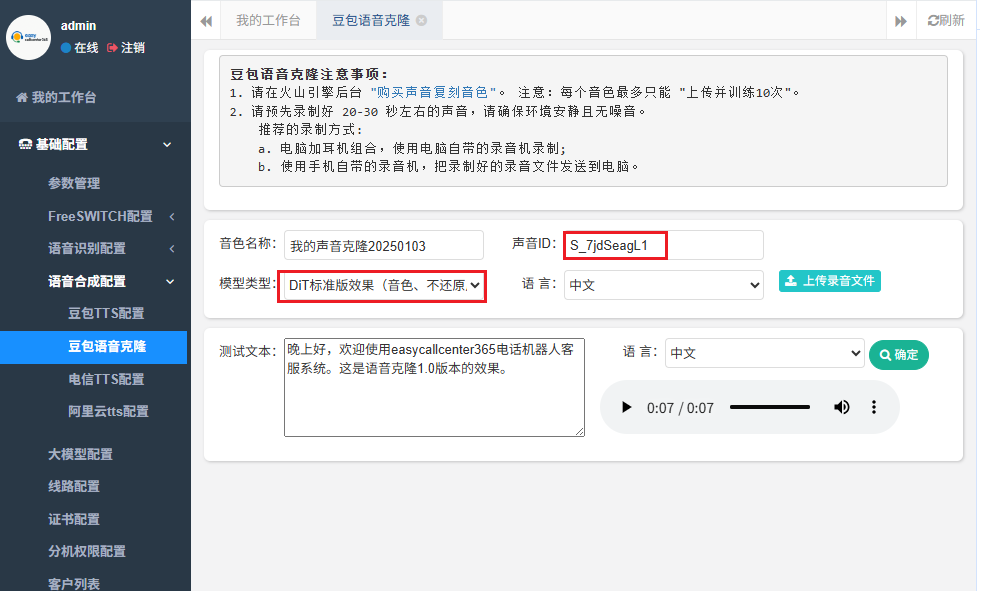
Task: Click the tab scroll left arrows
Action: 206,21
